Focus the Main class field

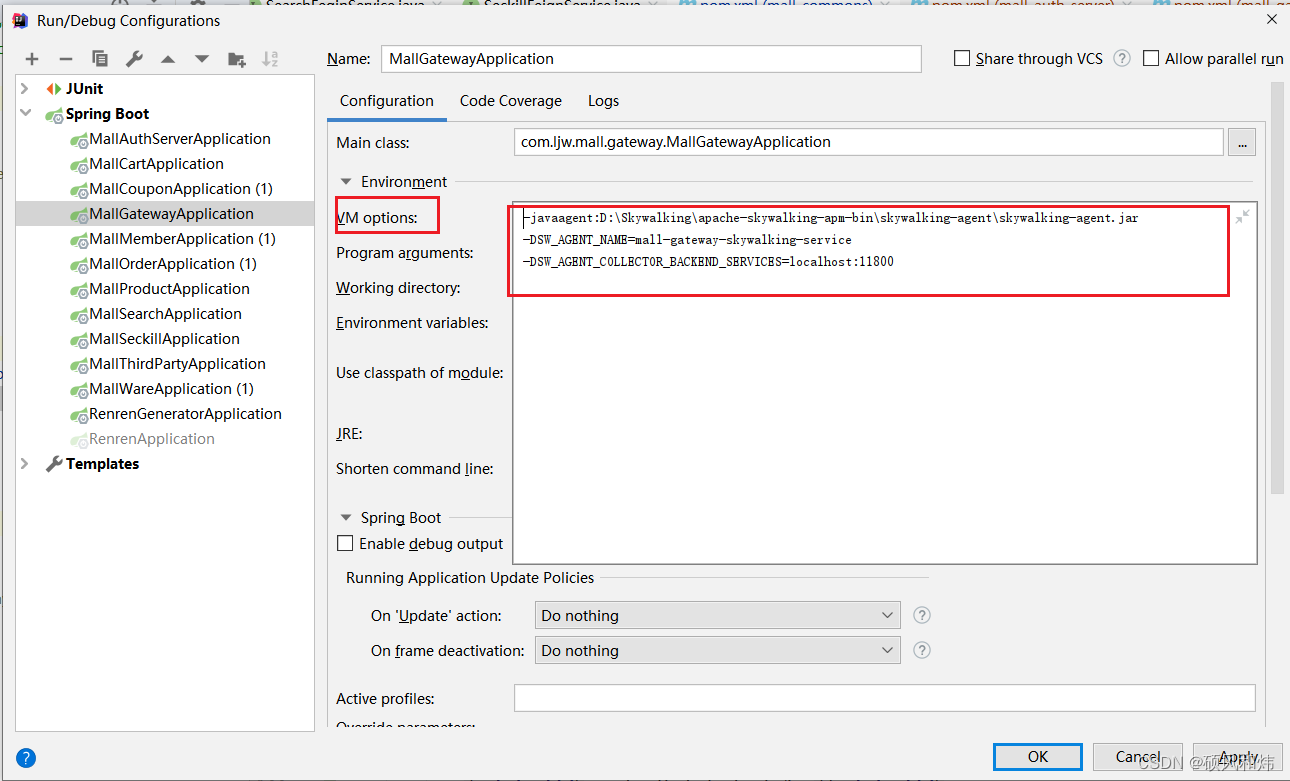[868, 142]
